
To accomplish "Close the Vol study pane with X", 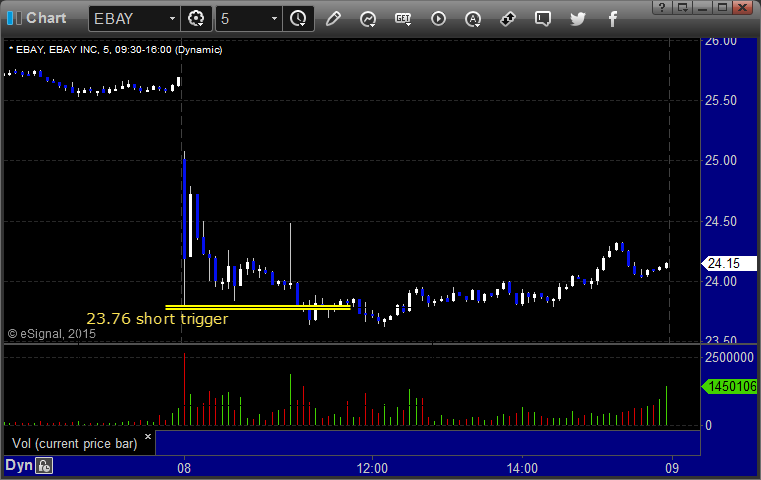I will [x=148, y=436].
